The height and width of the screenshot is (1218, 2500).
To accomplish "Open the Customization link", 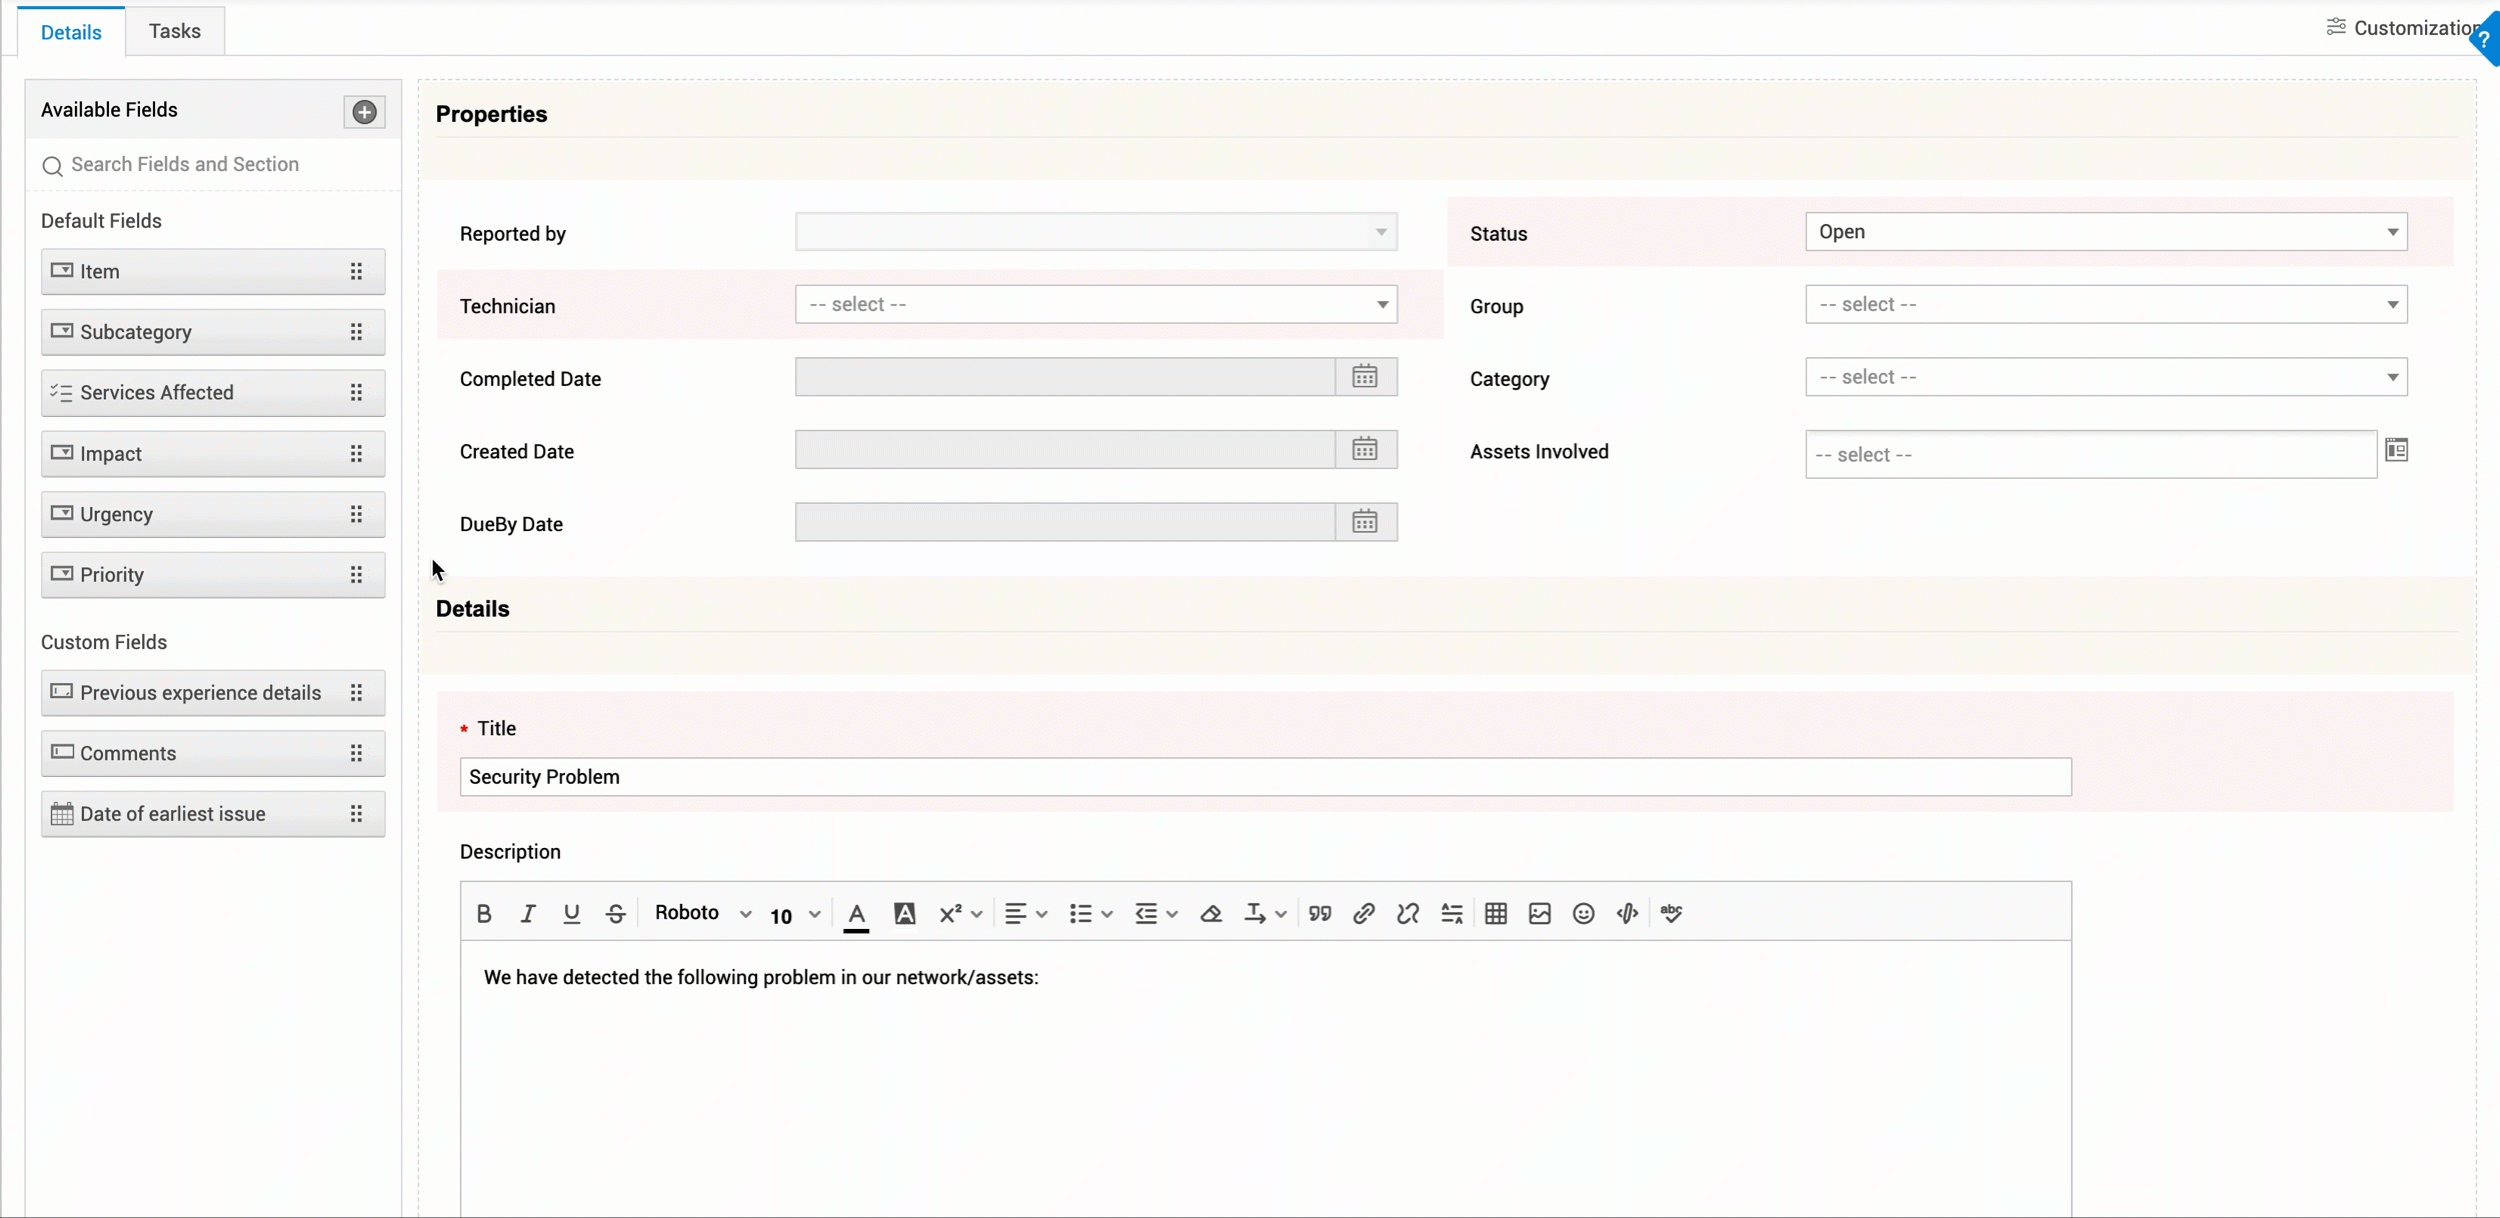I will (x=2403, y=28).
